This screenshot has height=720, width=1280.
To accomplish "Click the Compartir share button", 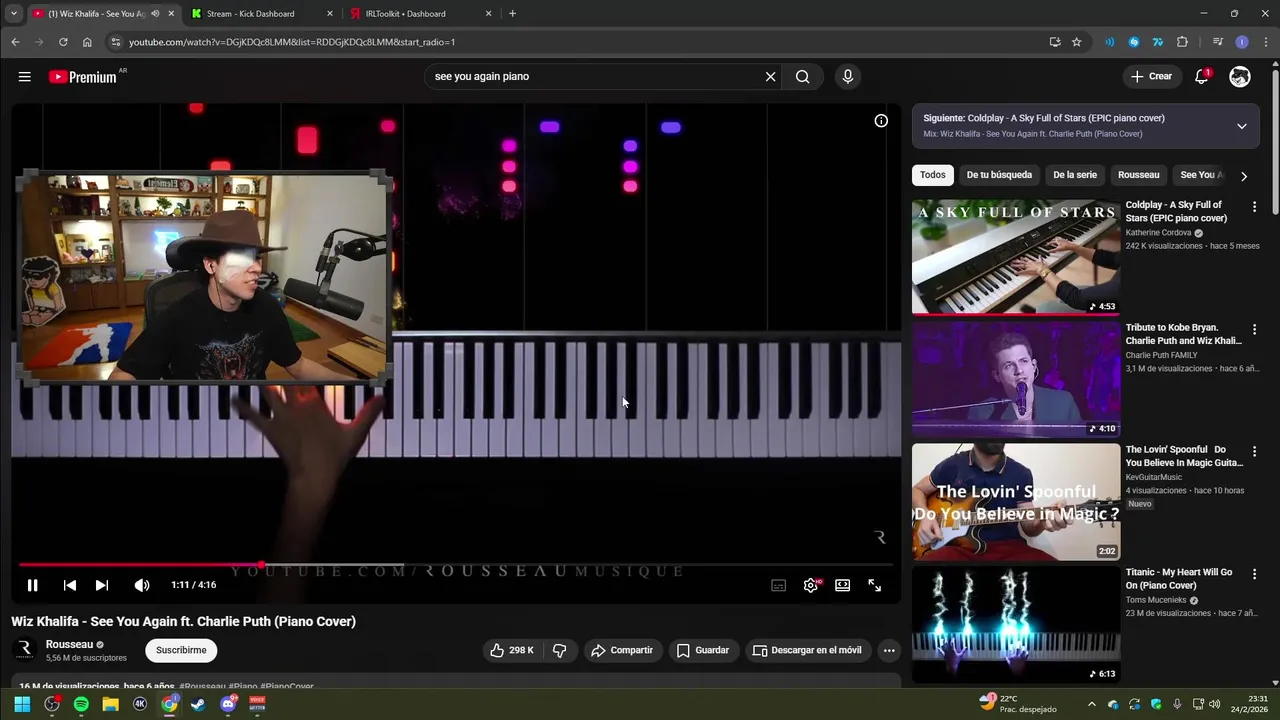I will click(x=622, y=650).
